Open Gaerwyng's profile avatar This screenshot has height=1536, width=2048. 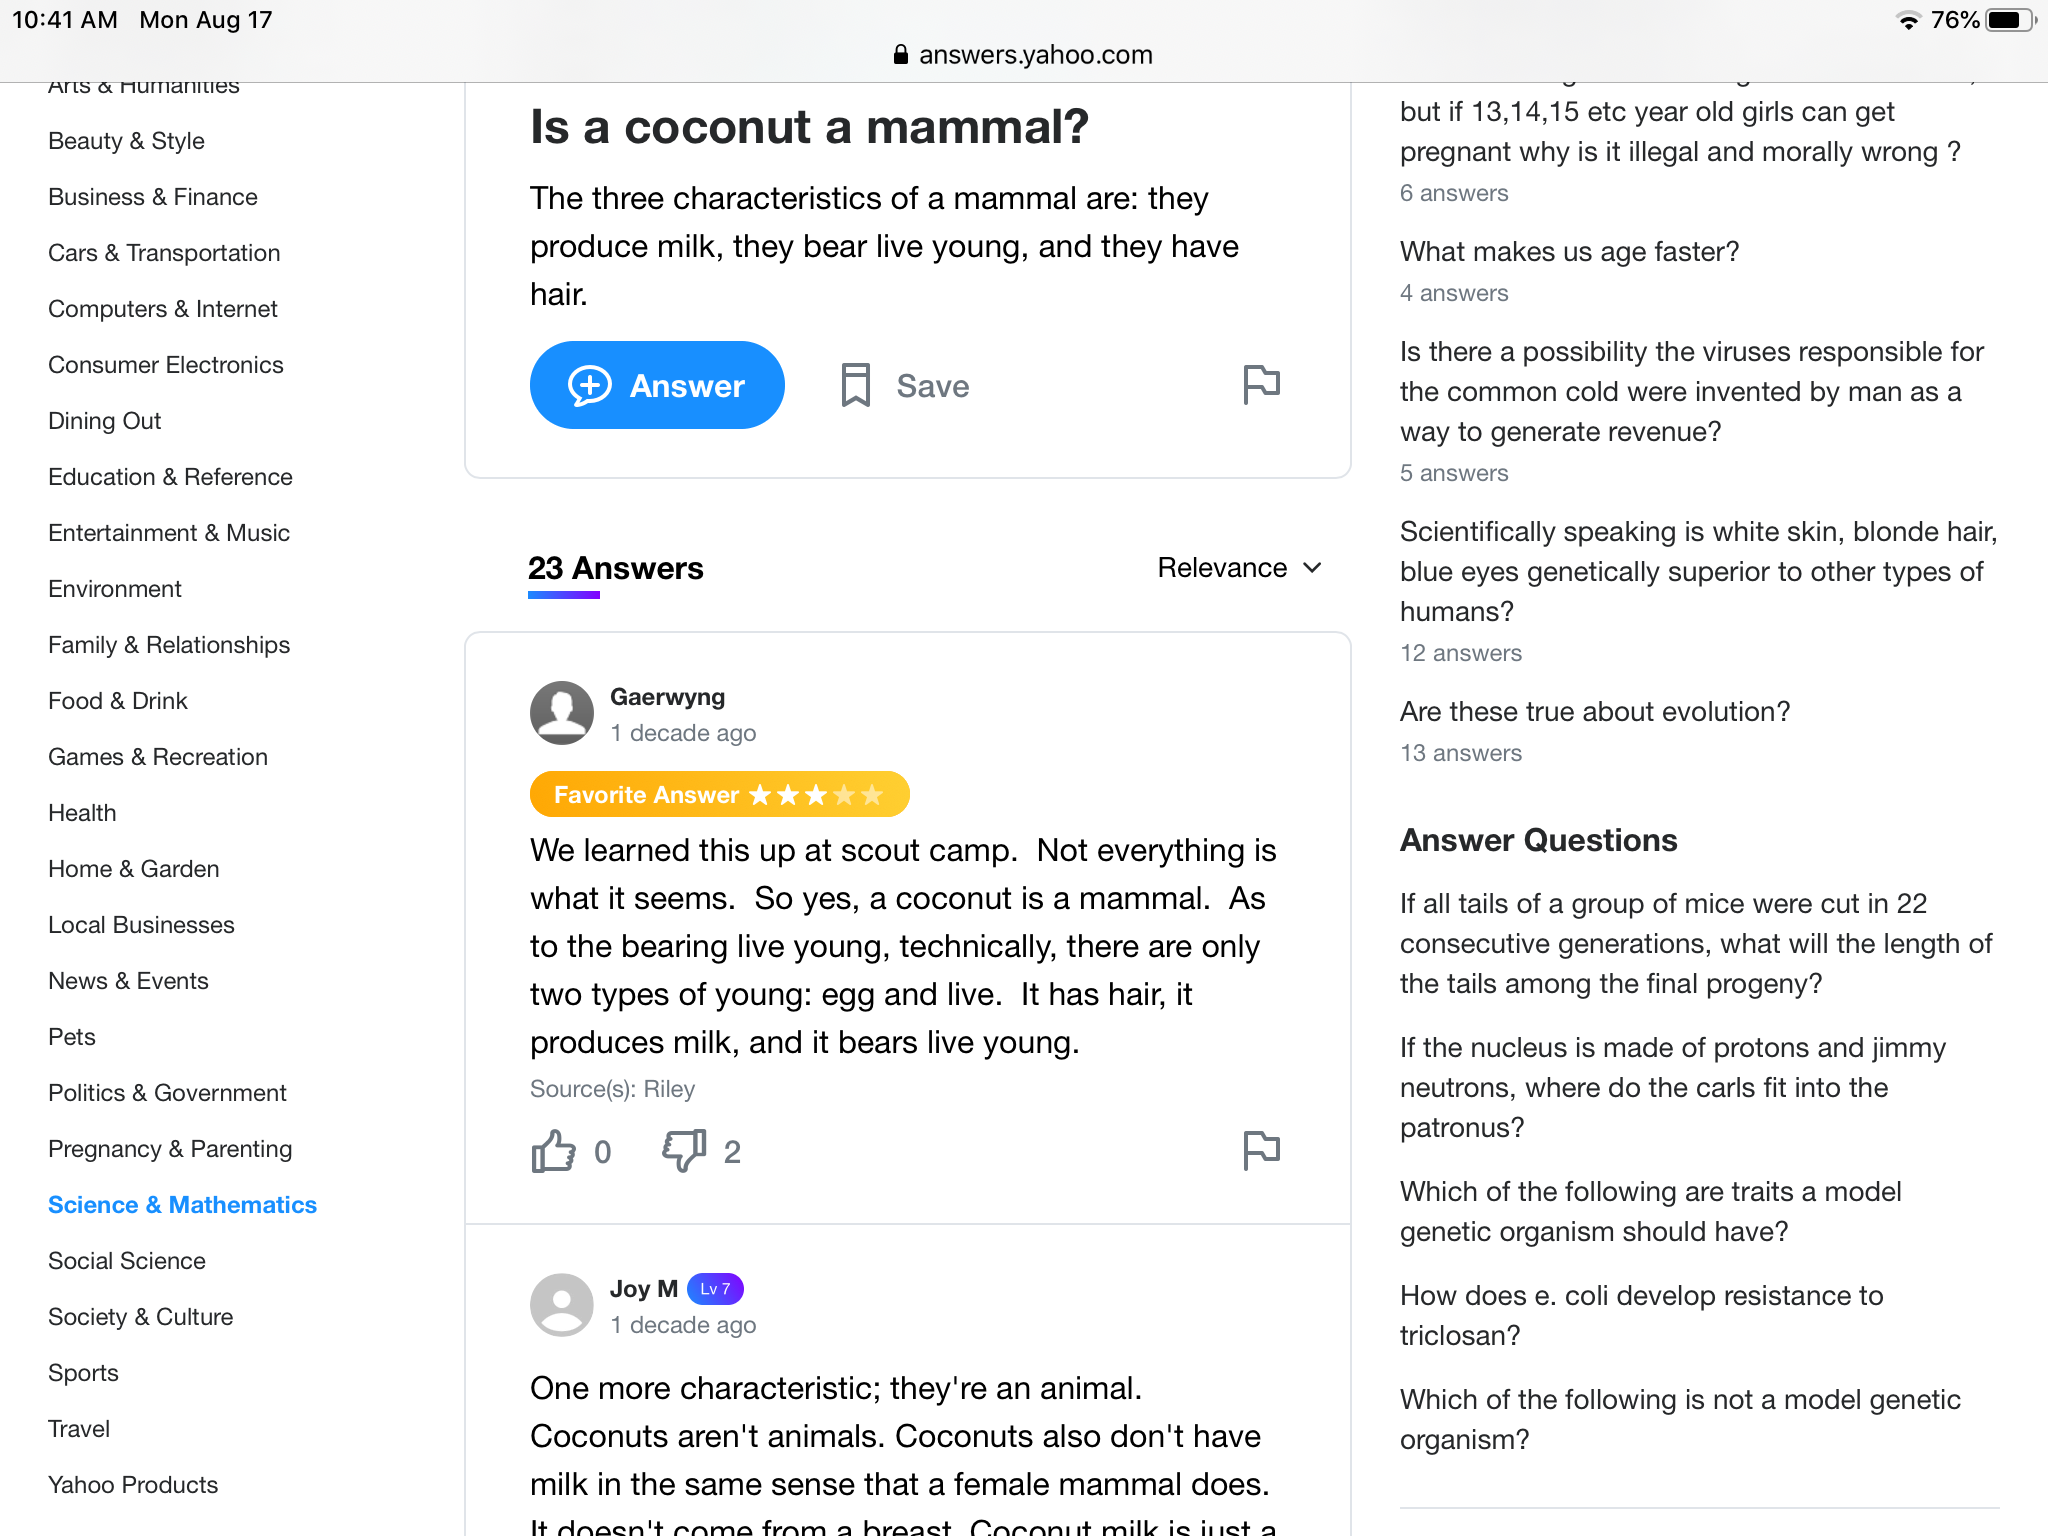click(562, 713)
